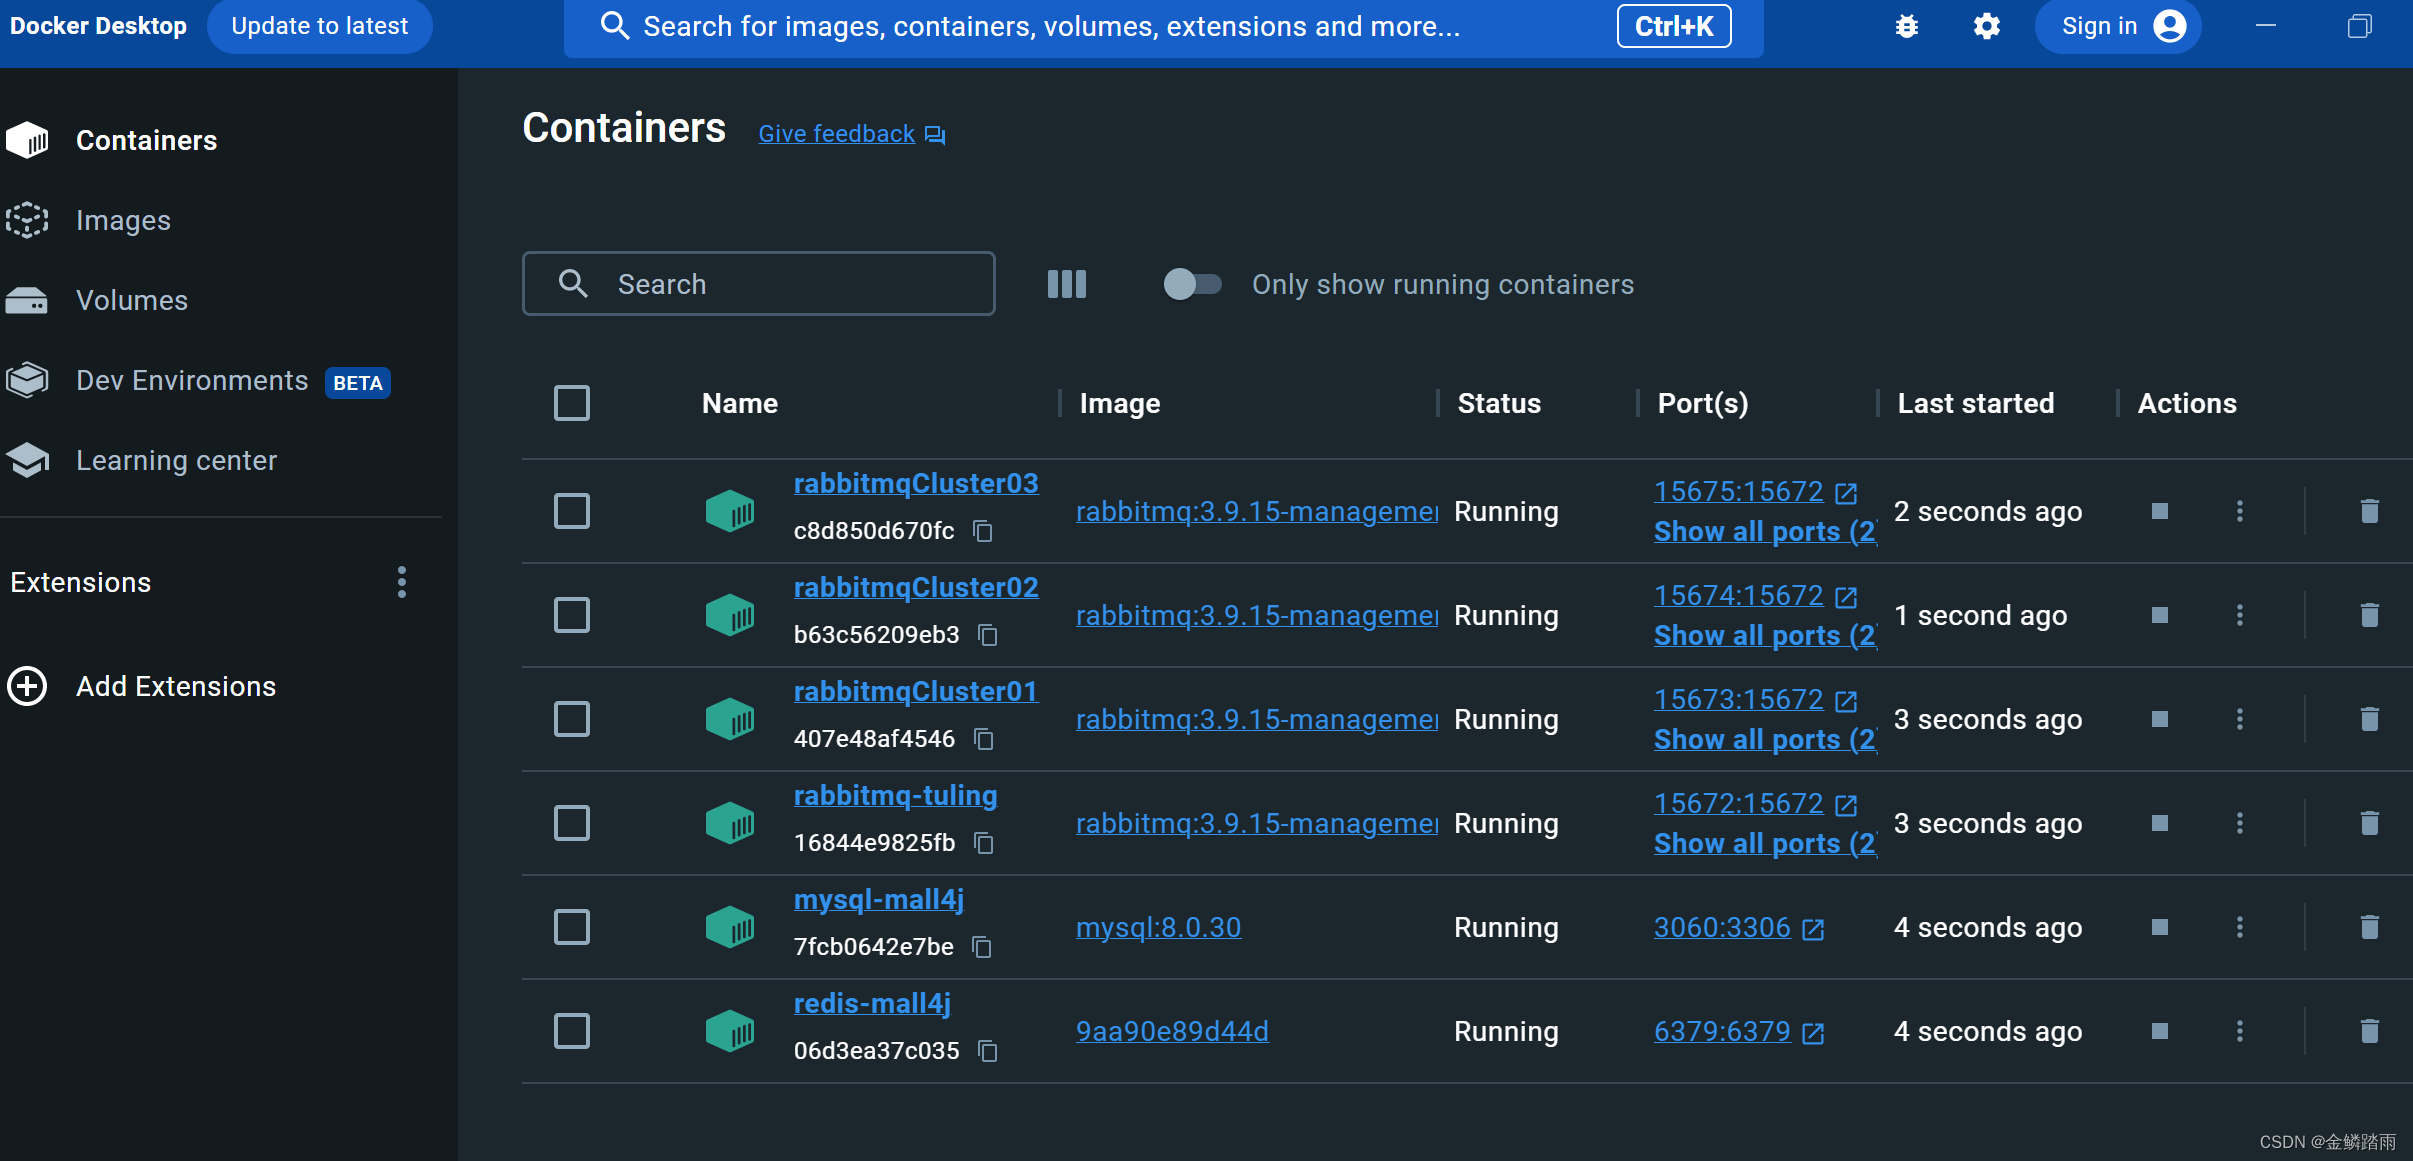Stop the rabbitmqCluster02 container
The height and width of the screenshot is (1161, 2413).
tap(2160, 615)
